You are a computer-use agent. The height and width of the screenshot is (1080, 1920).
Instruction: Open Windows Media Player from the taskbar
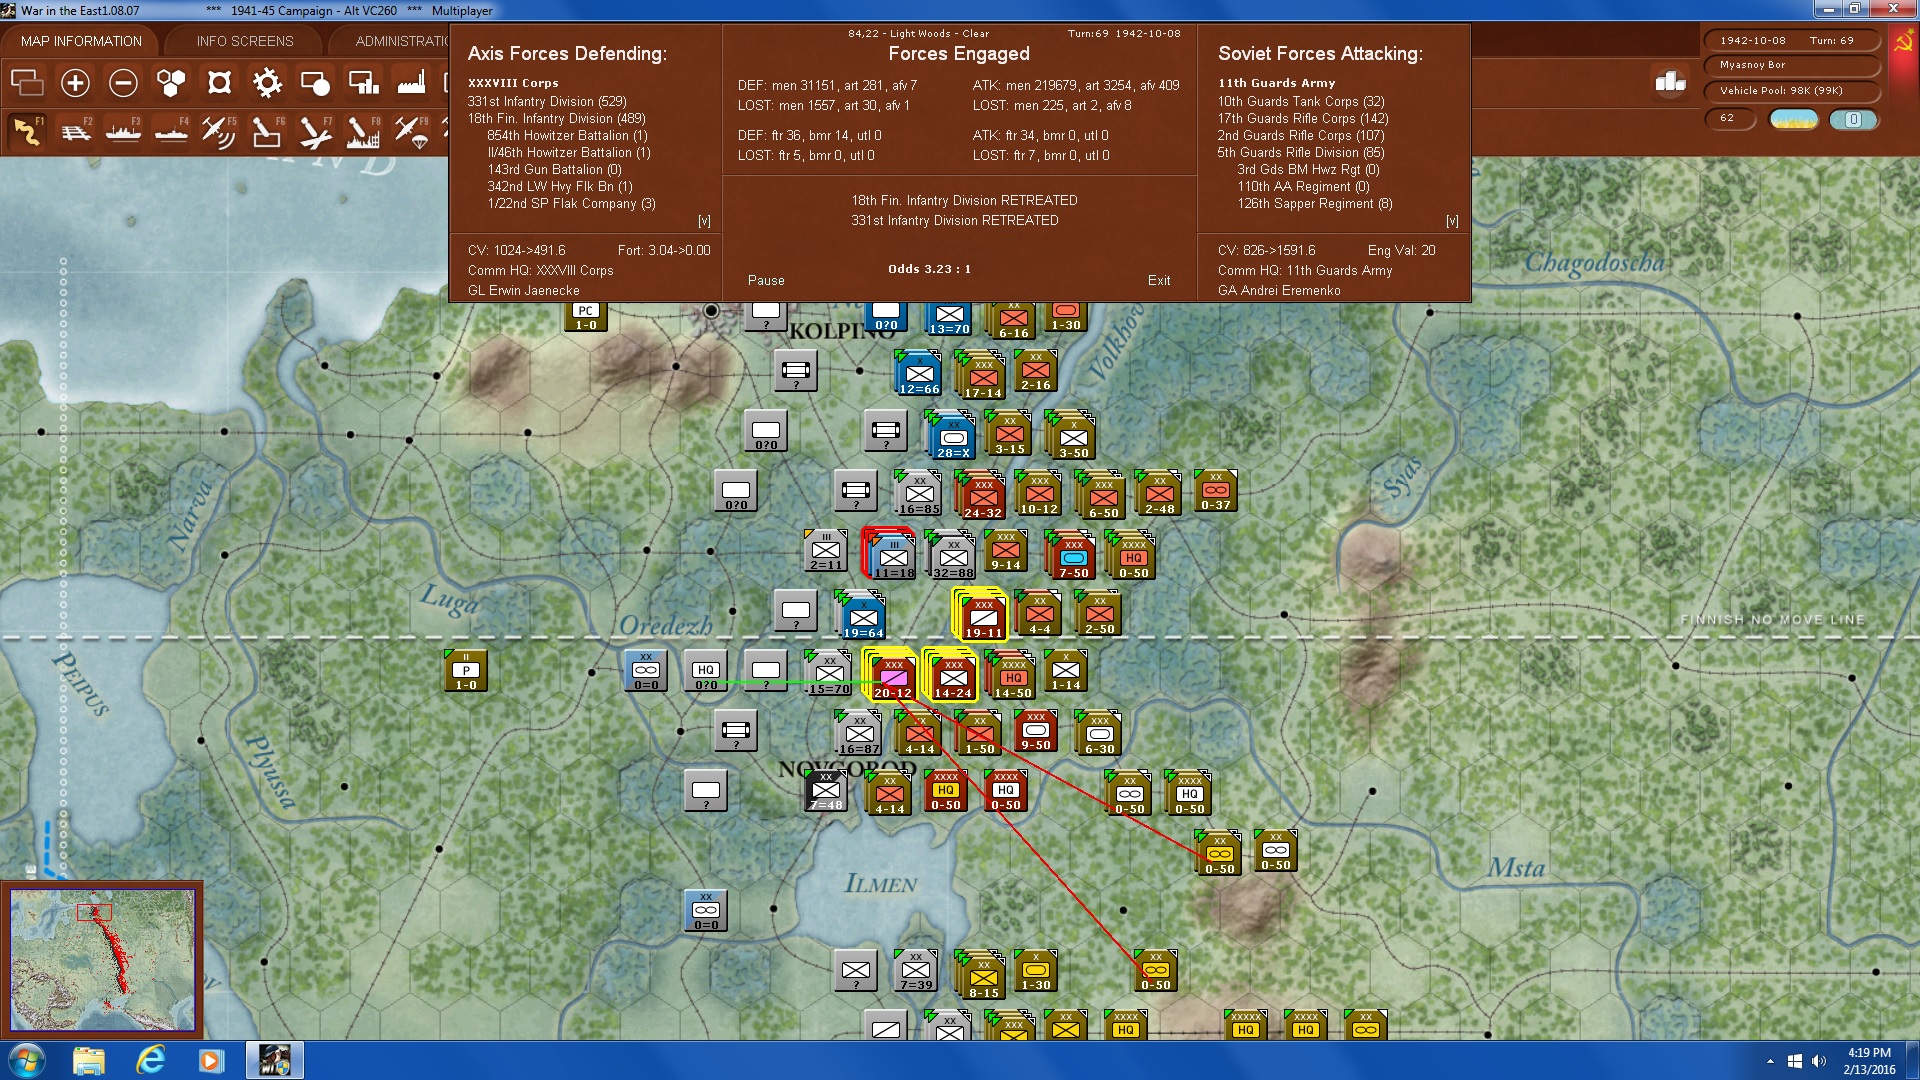[x=211, y=1060]
